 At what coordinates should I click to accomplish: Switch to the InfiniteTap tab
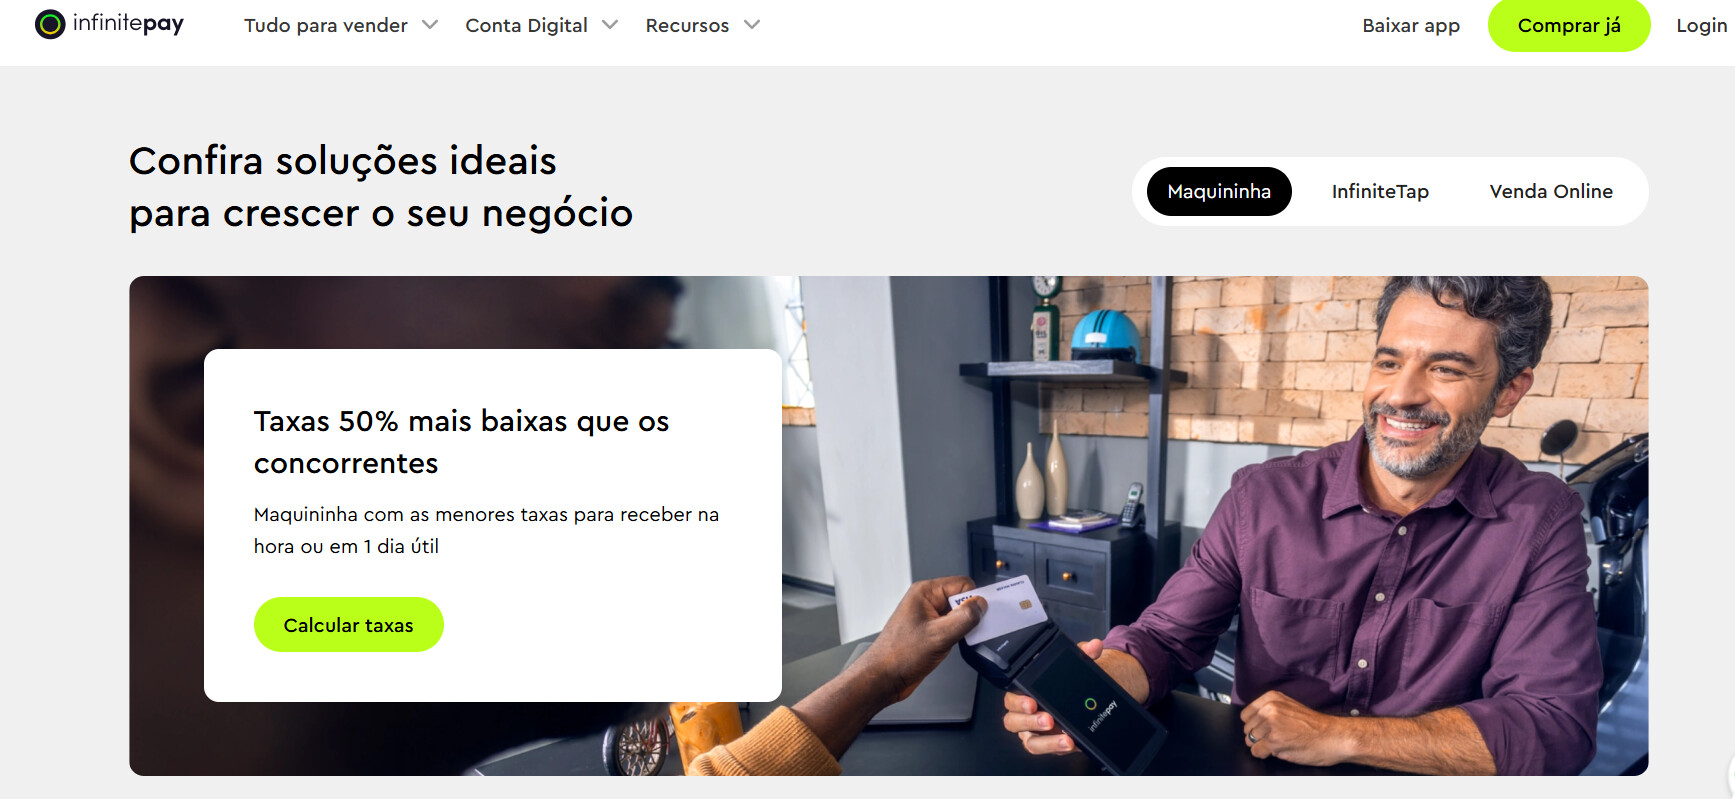pyautogui.click(x=1380, y=191)
